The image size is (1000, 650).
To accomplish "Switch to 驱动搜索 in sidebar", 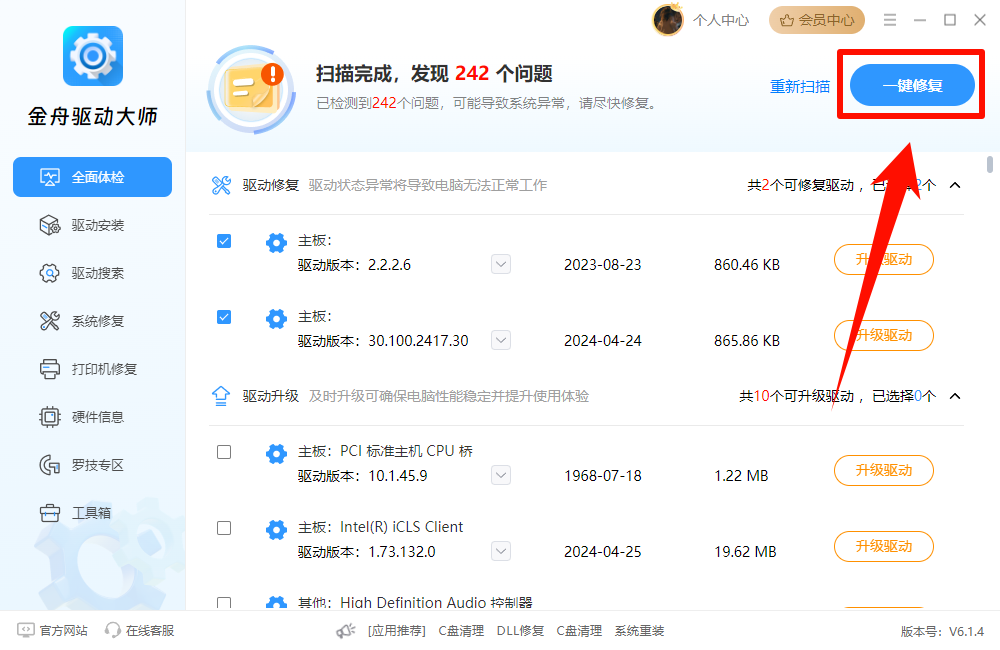I will [x=92, y=273].
